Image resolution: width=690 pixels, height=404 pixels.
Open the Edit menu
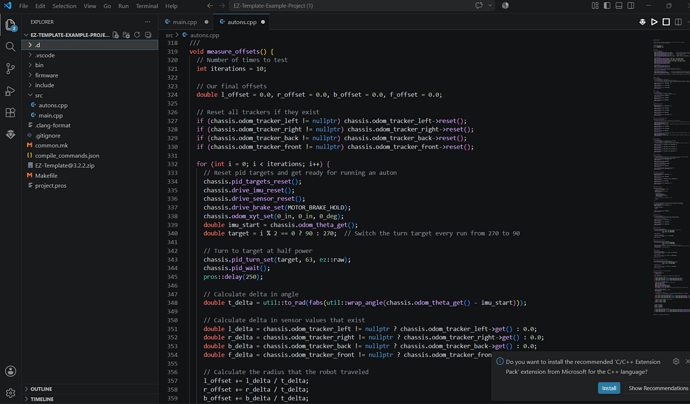coord(40,6)
